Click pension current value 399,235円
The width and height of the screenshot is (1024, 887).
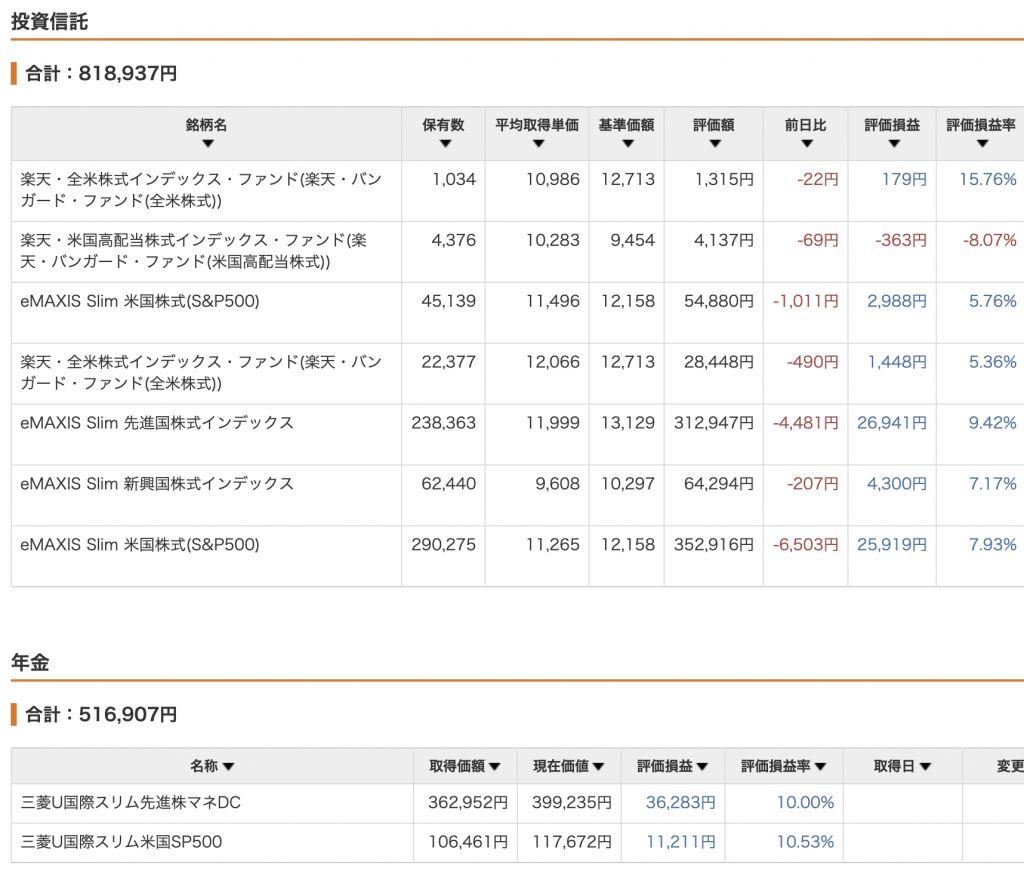572,802
